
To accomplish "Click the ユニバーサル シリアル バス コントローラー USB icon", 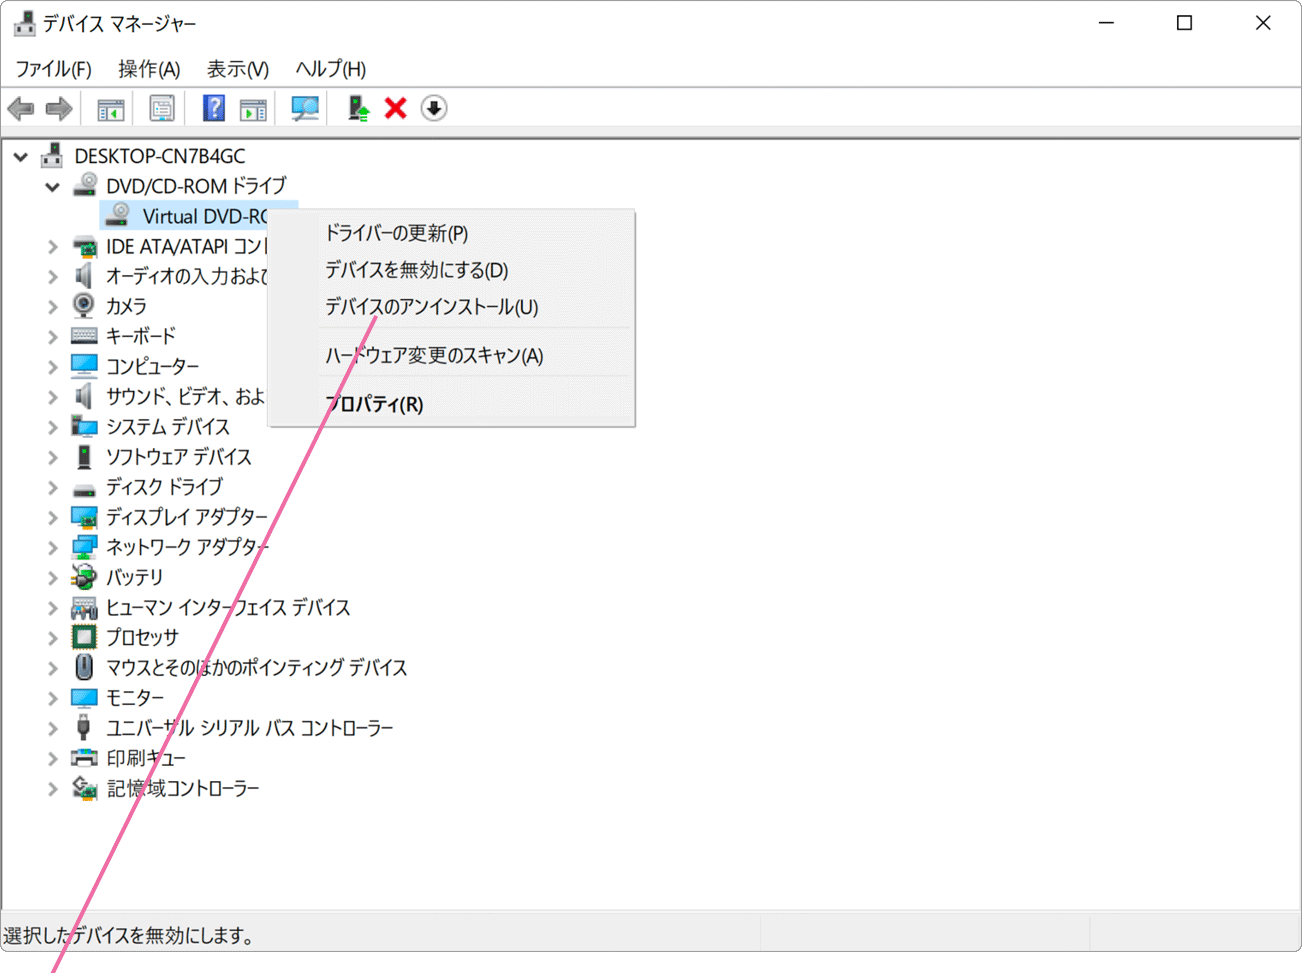I will pos(84,727).
